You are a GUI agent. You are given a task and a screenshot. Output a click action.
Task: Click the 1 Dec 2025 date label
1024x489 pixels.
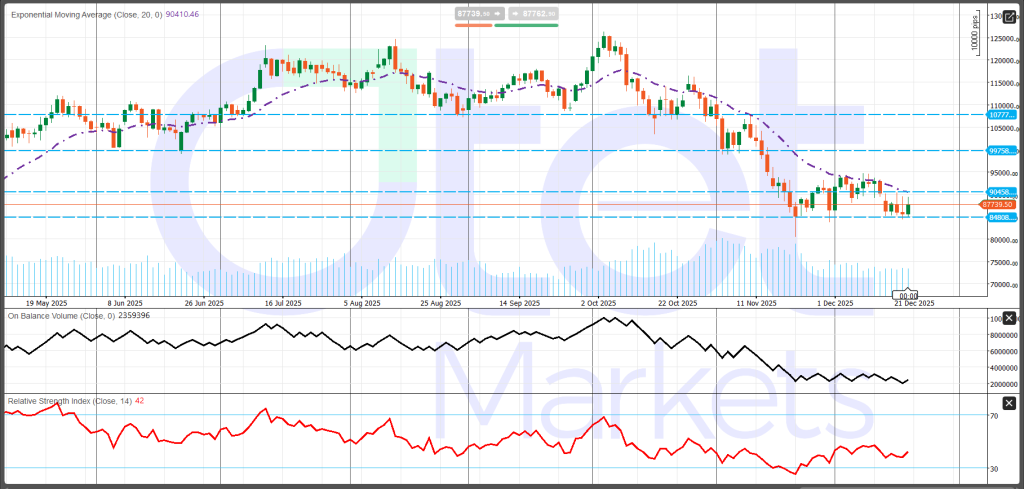(834, 303)
